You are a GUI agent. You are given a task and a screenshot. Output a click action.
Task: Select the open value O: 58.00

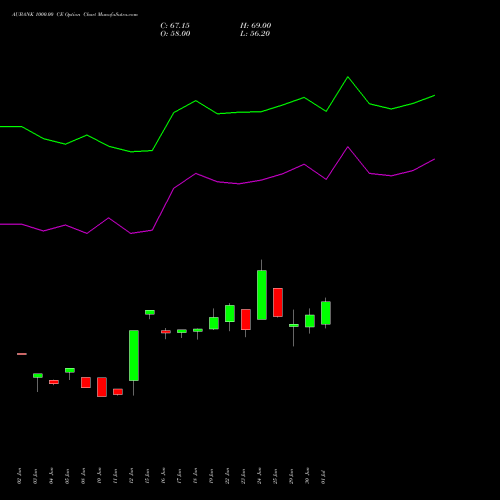175,34
